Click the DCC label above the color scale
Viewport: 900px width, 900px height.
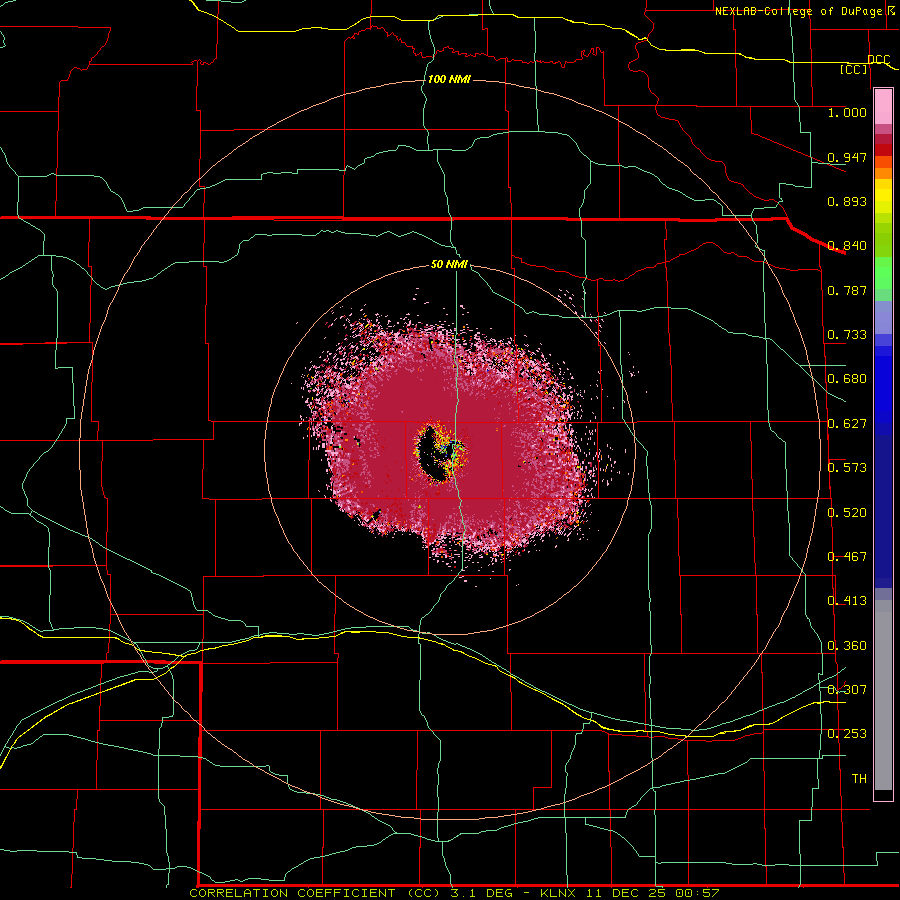point(878,59)
